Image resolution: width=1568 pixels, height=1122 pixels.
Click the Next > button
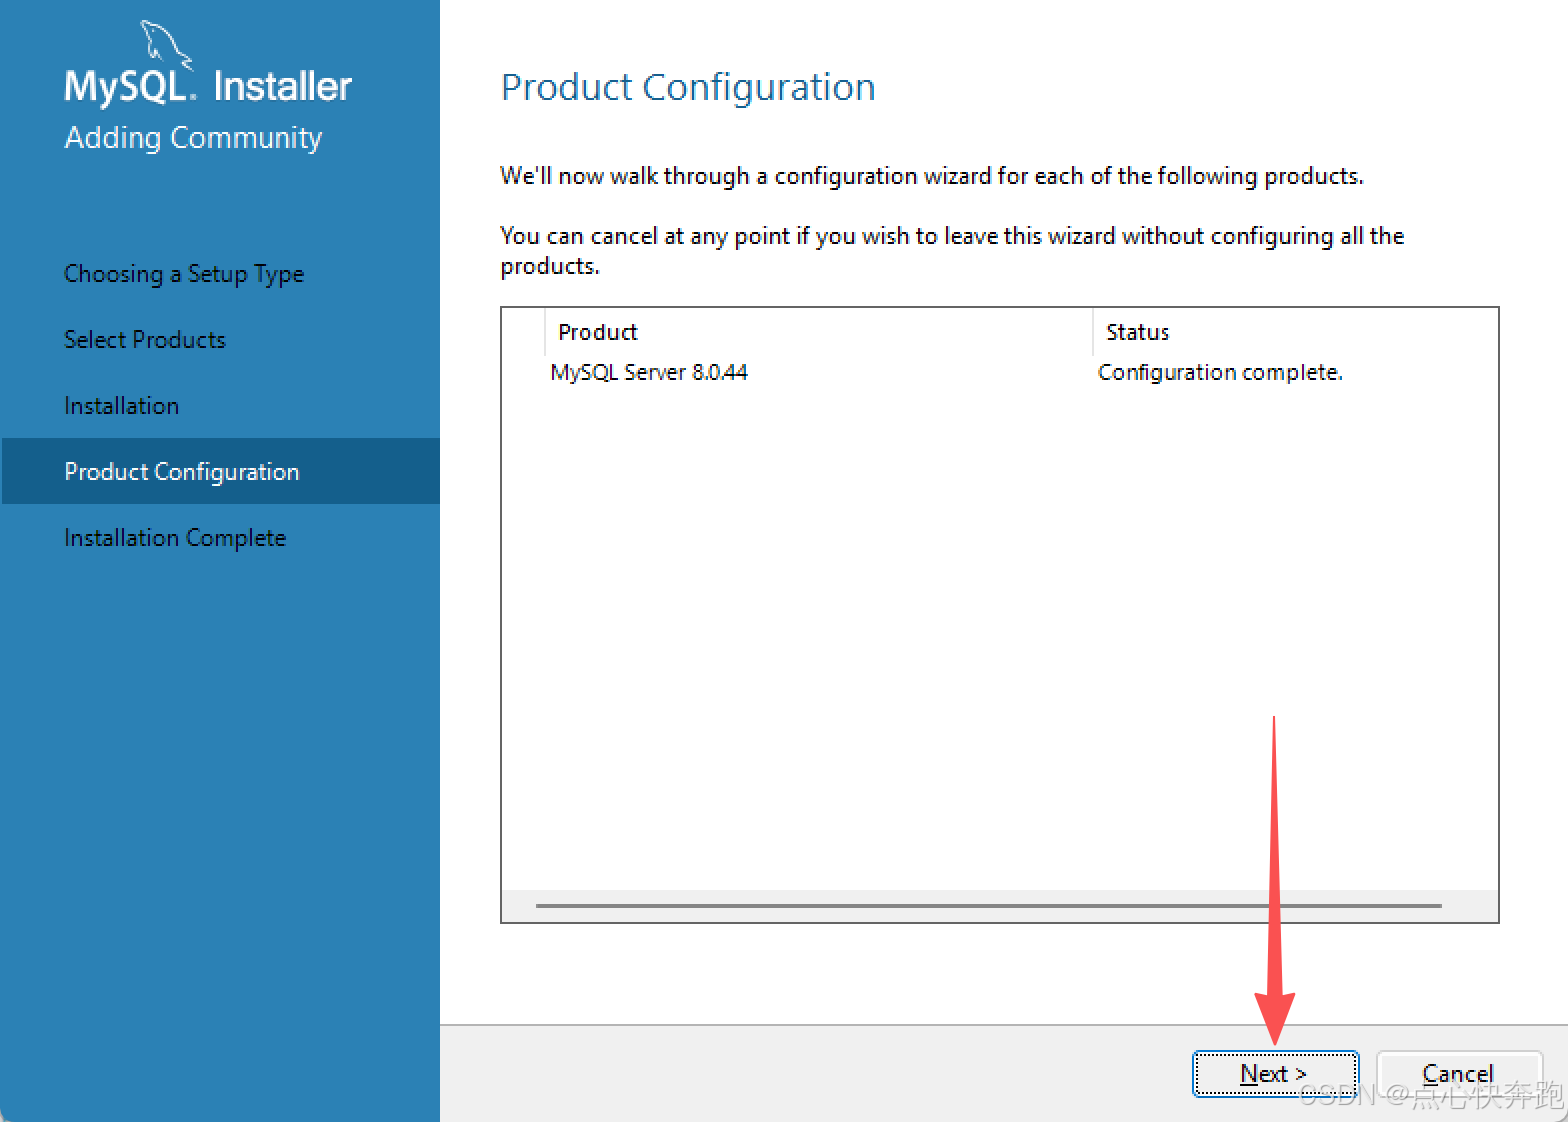pos(1275,1074)
